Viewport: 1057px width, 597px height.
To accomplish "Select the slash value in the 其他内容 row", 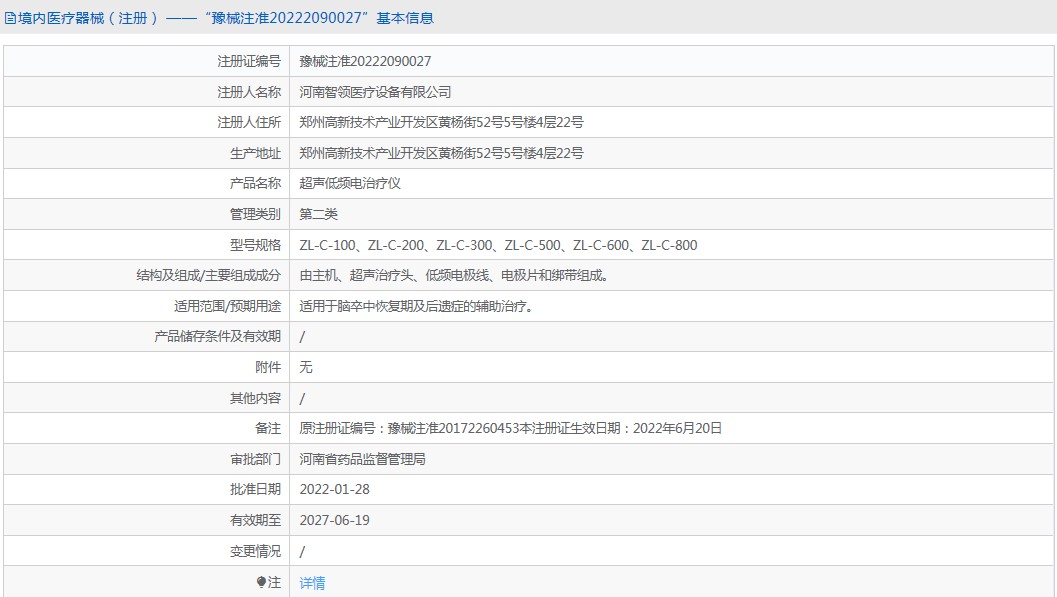I will click(302, 399).
